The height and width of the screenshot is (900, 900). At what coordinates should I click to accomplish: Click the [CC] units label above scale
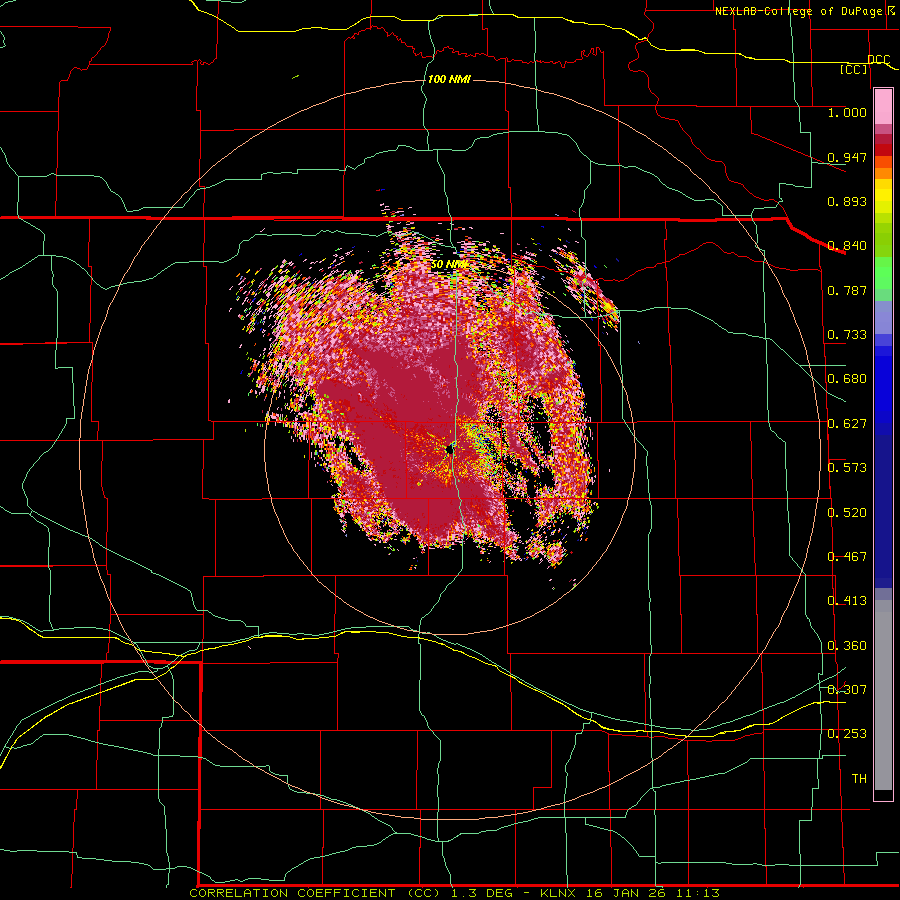click(854, 69)
